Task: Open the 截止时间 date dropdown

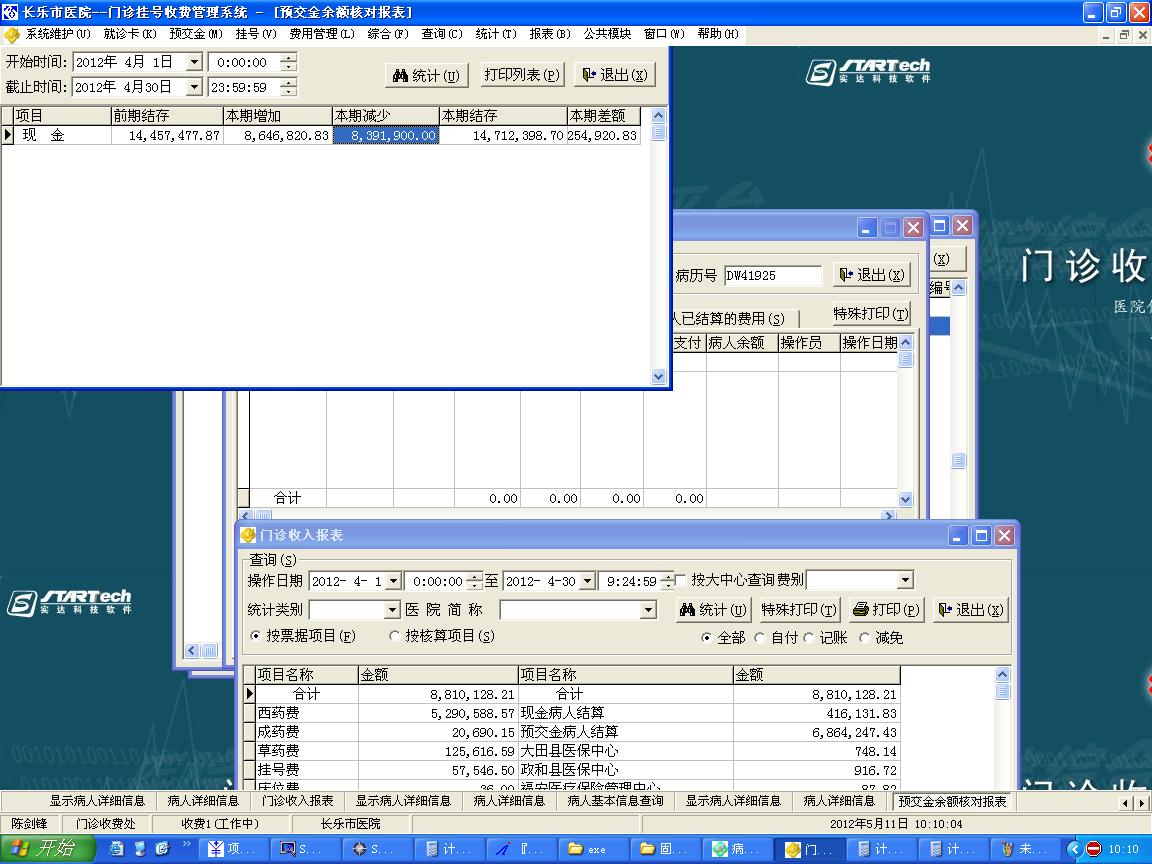Action: tap(194, 87)
